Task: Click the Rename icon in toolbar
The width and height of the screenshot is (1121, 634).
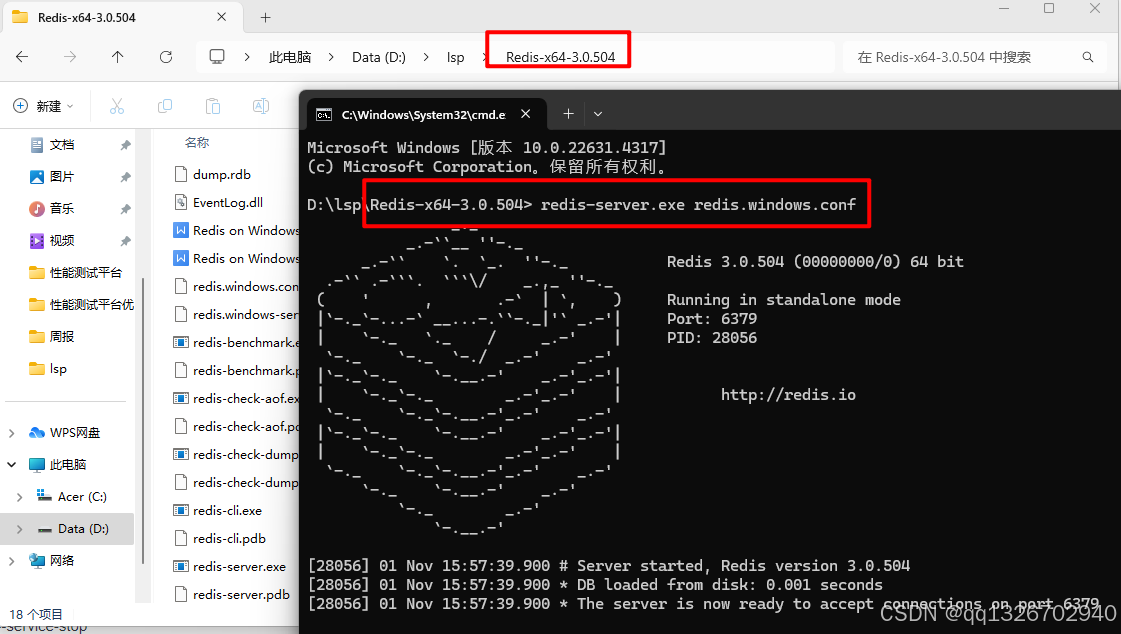Action: point(261,107)
